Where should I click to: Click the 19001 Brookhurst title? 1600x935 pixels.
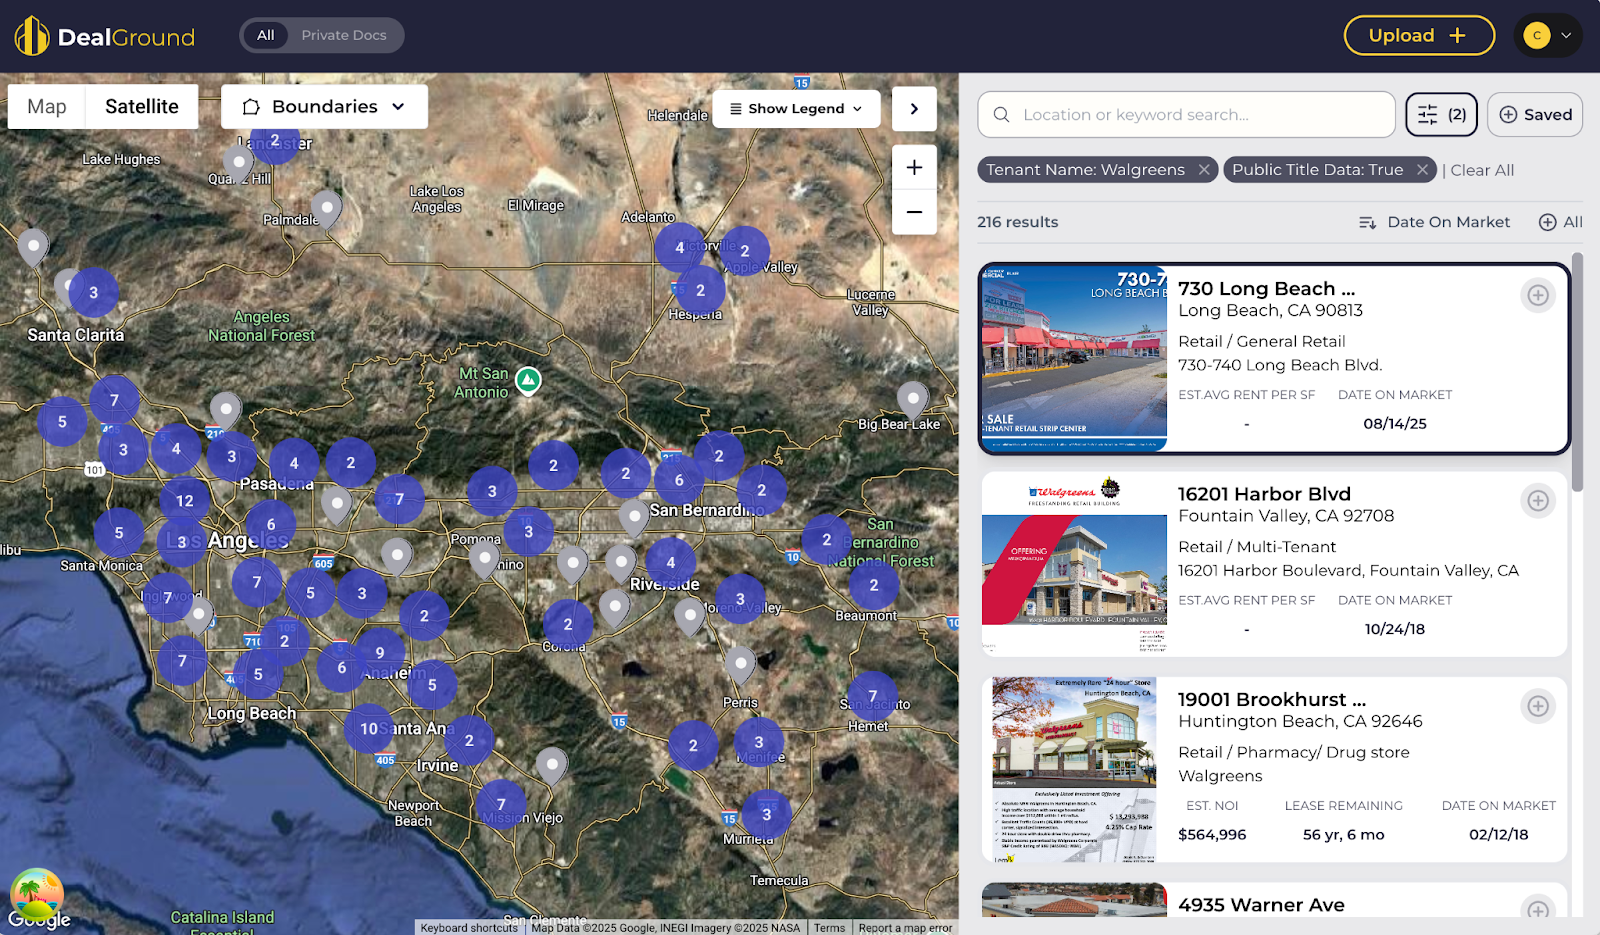(x=1272, y=699)
